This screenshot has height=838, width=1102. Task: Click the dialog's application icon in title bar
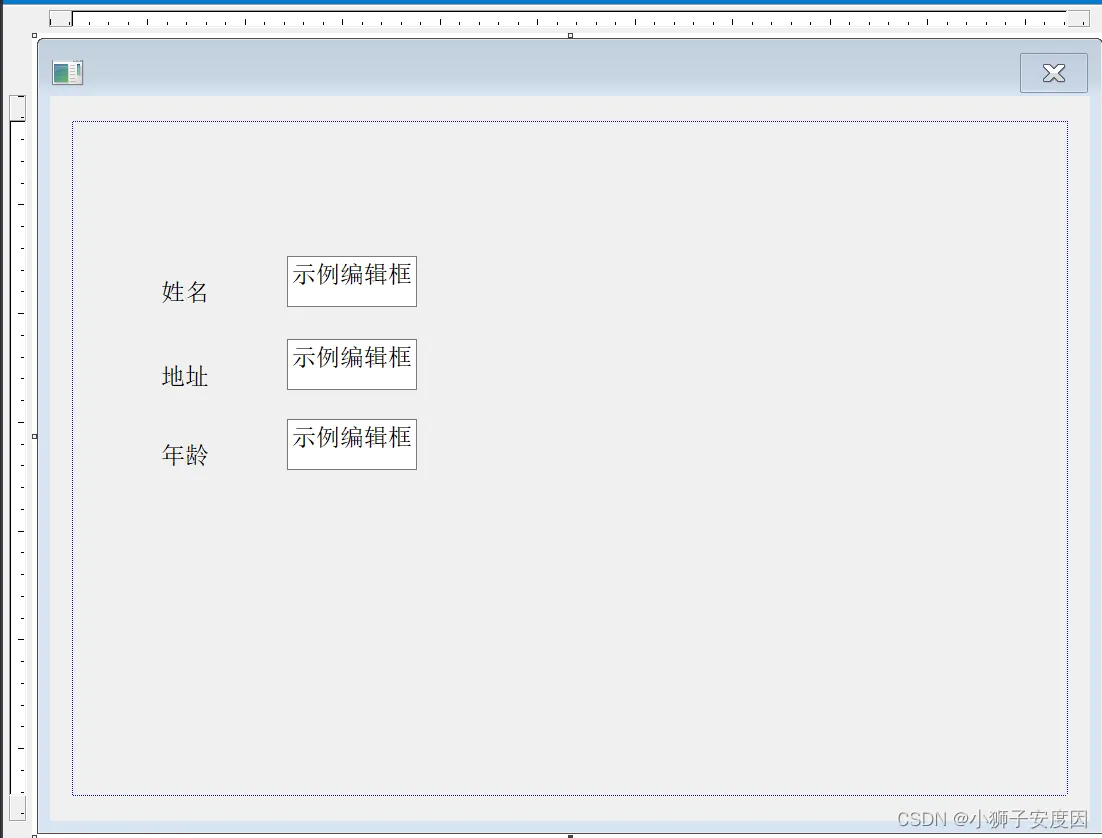point(67,72)
